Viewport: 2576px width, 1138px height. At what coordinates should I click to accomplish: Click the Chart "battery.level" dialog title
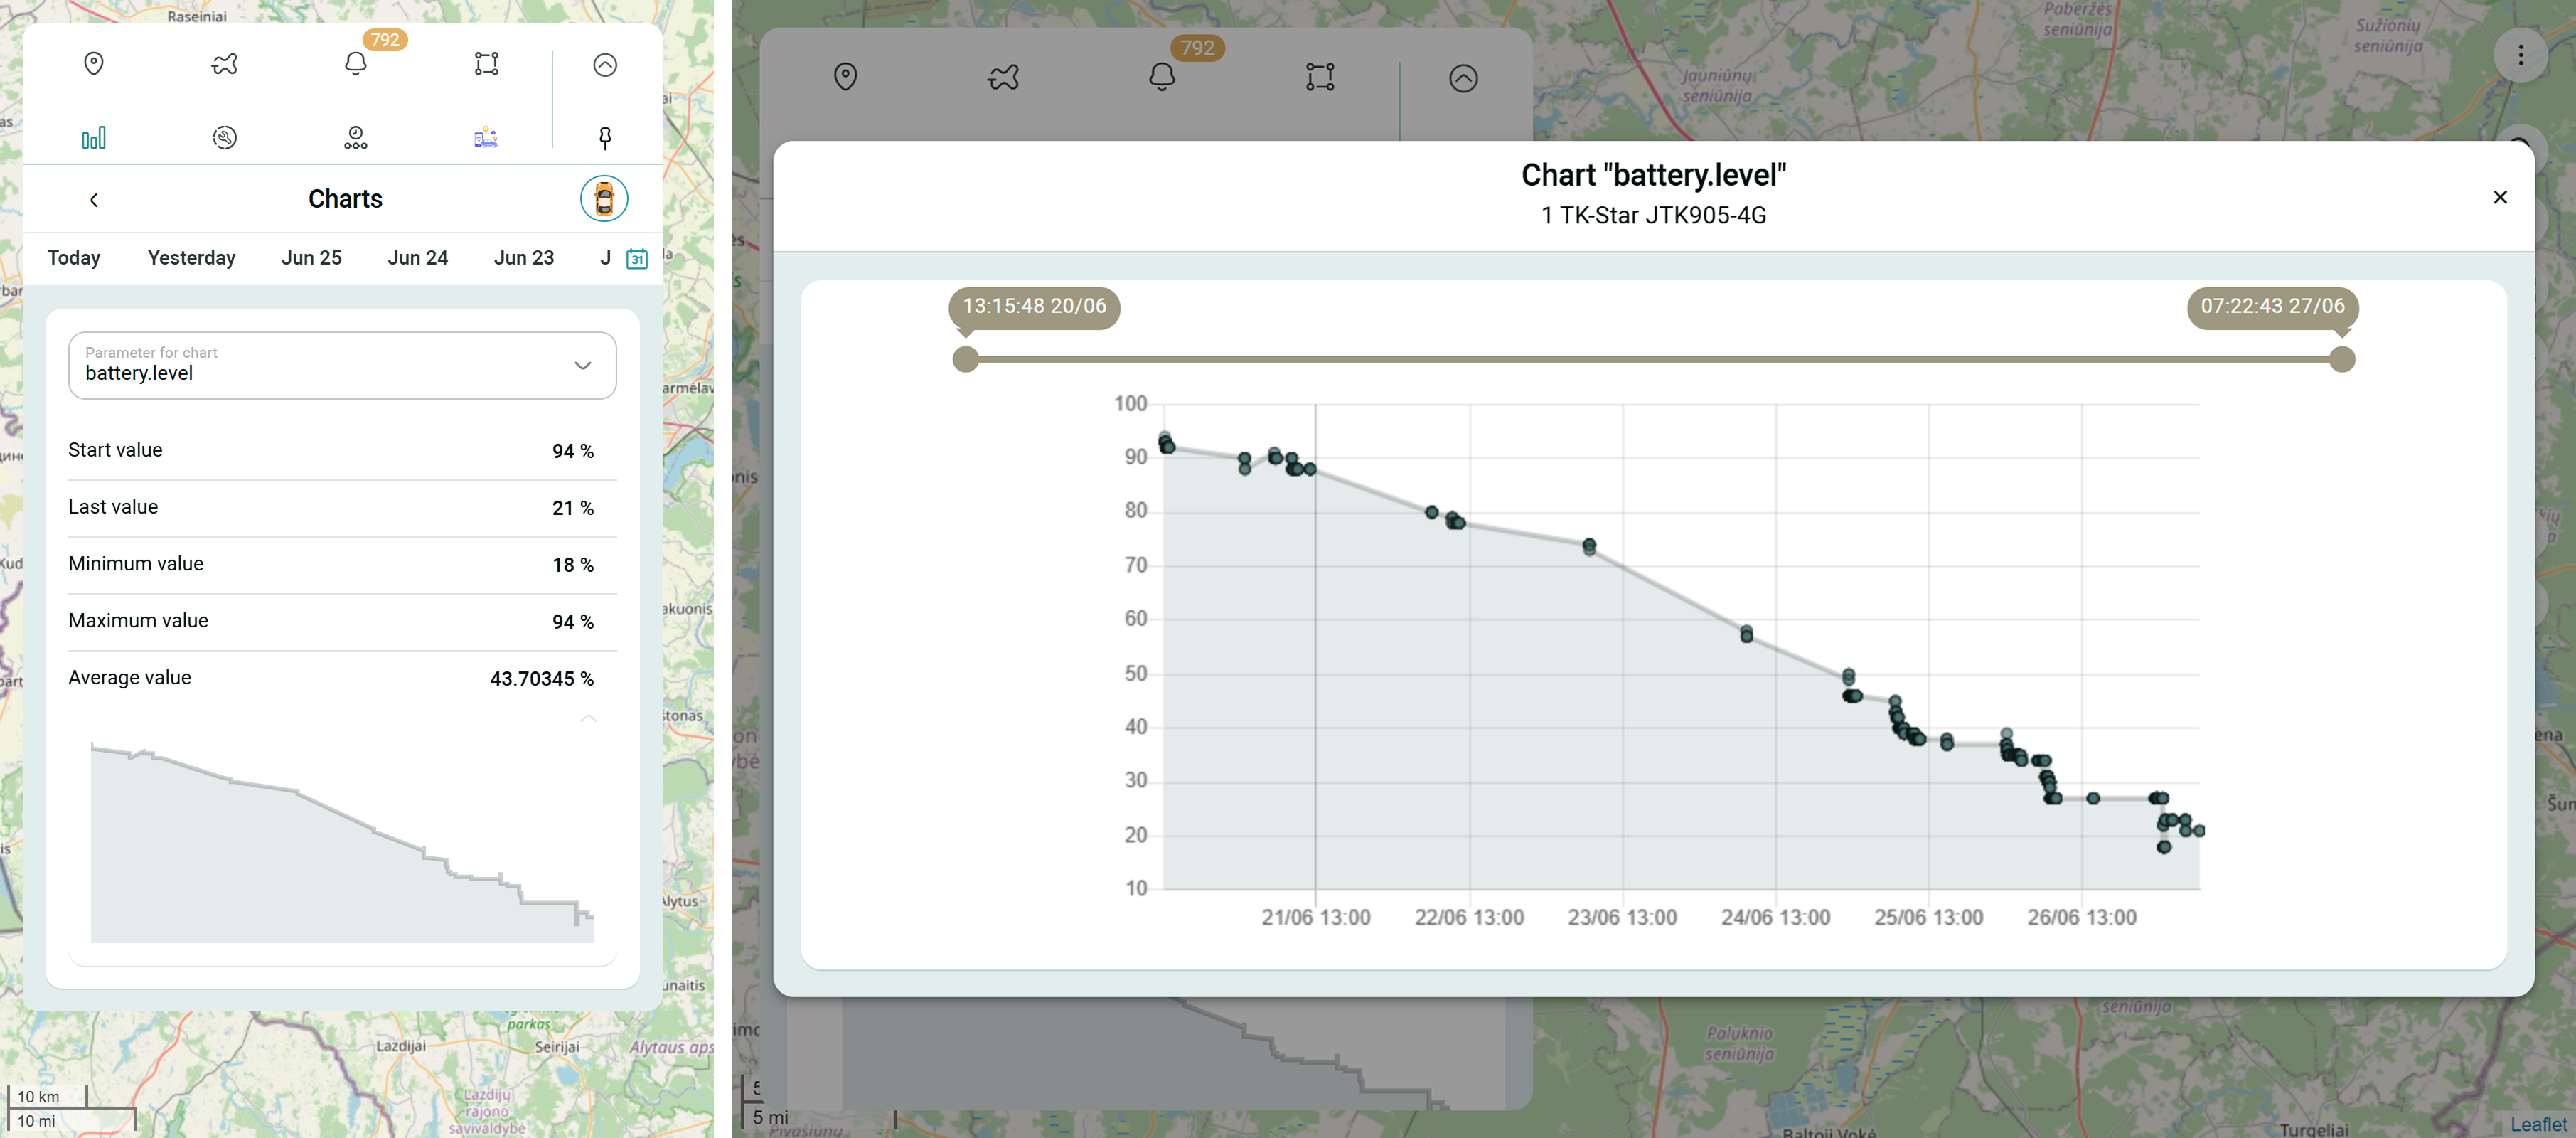[1653, 175]
